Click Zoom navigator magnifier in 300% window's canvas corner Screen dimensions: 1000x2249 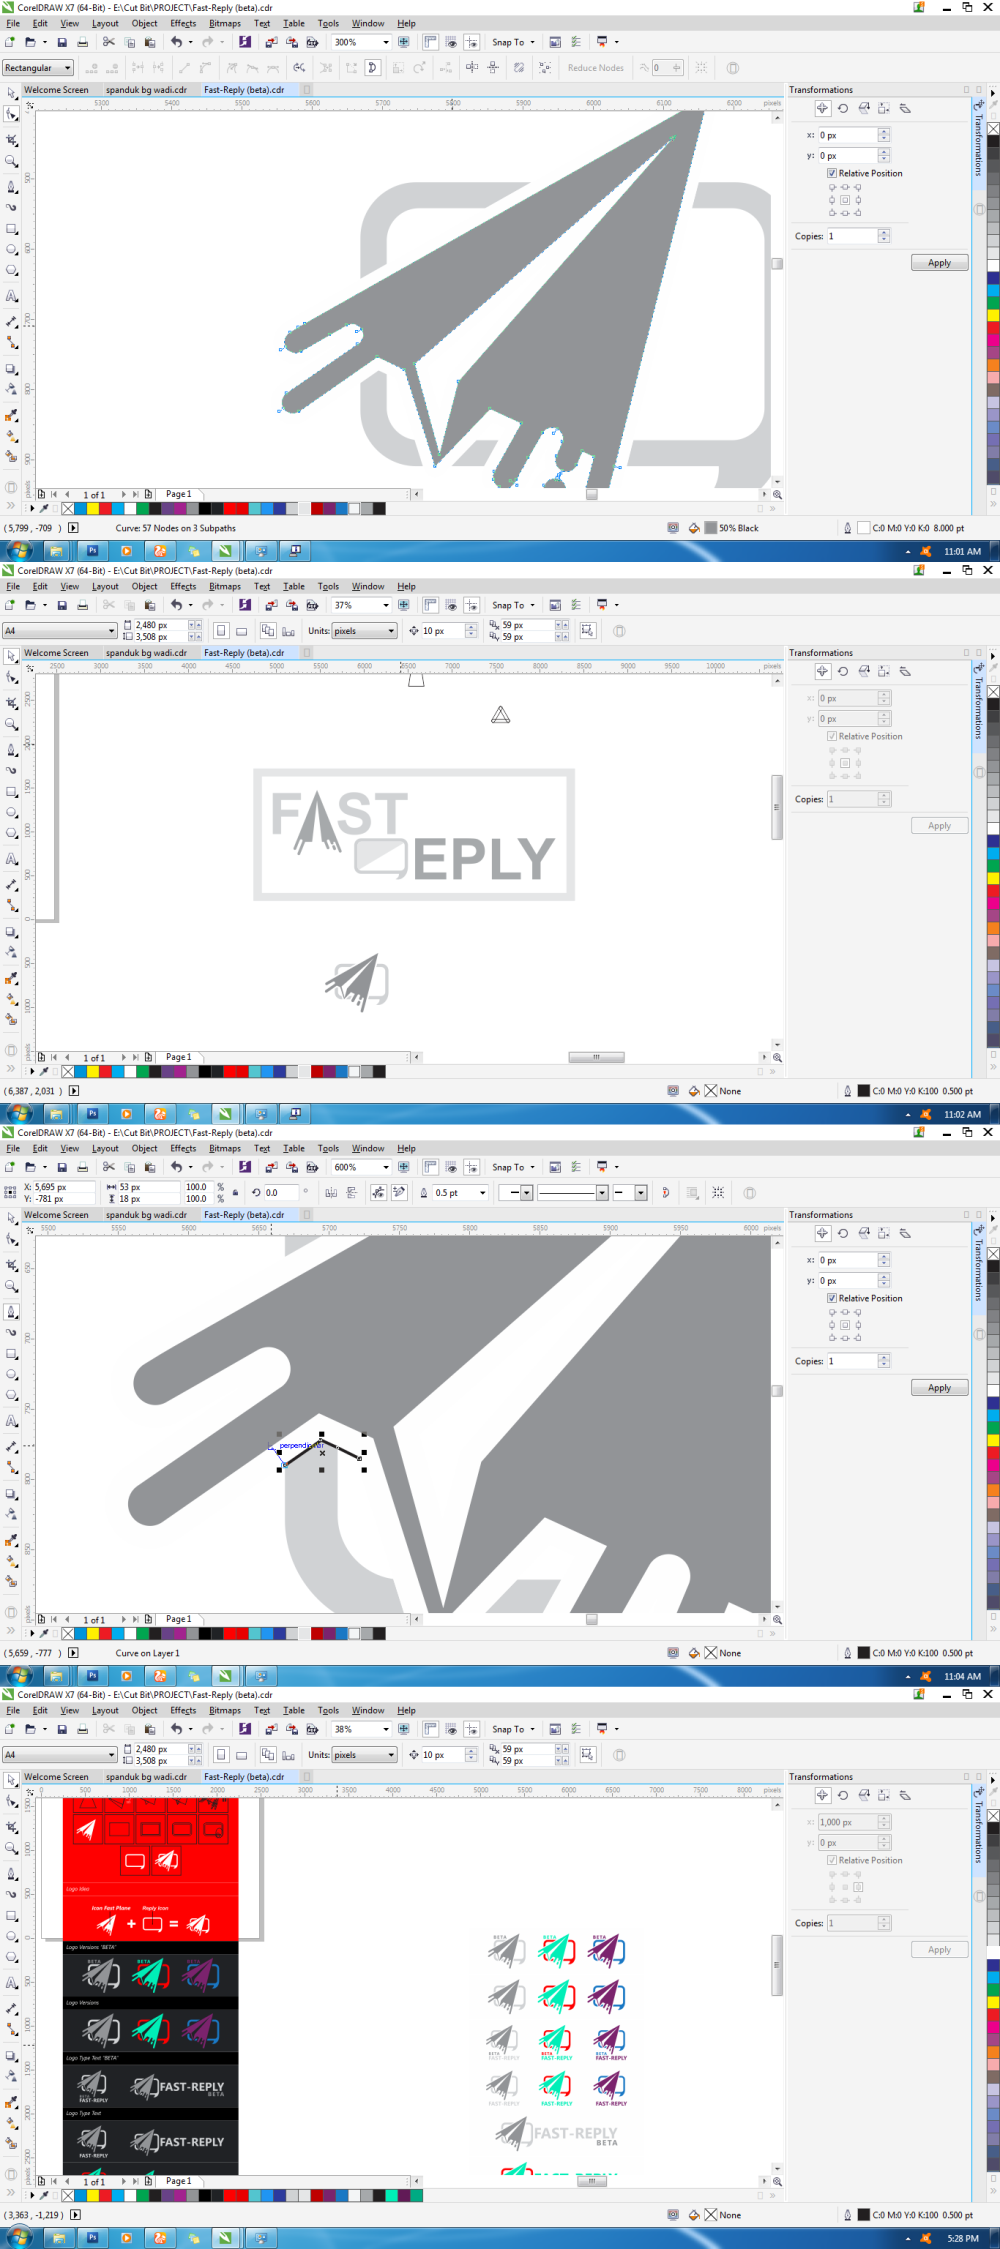777,494
